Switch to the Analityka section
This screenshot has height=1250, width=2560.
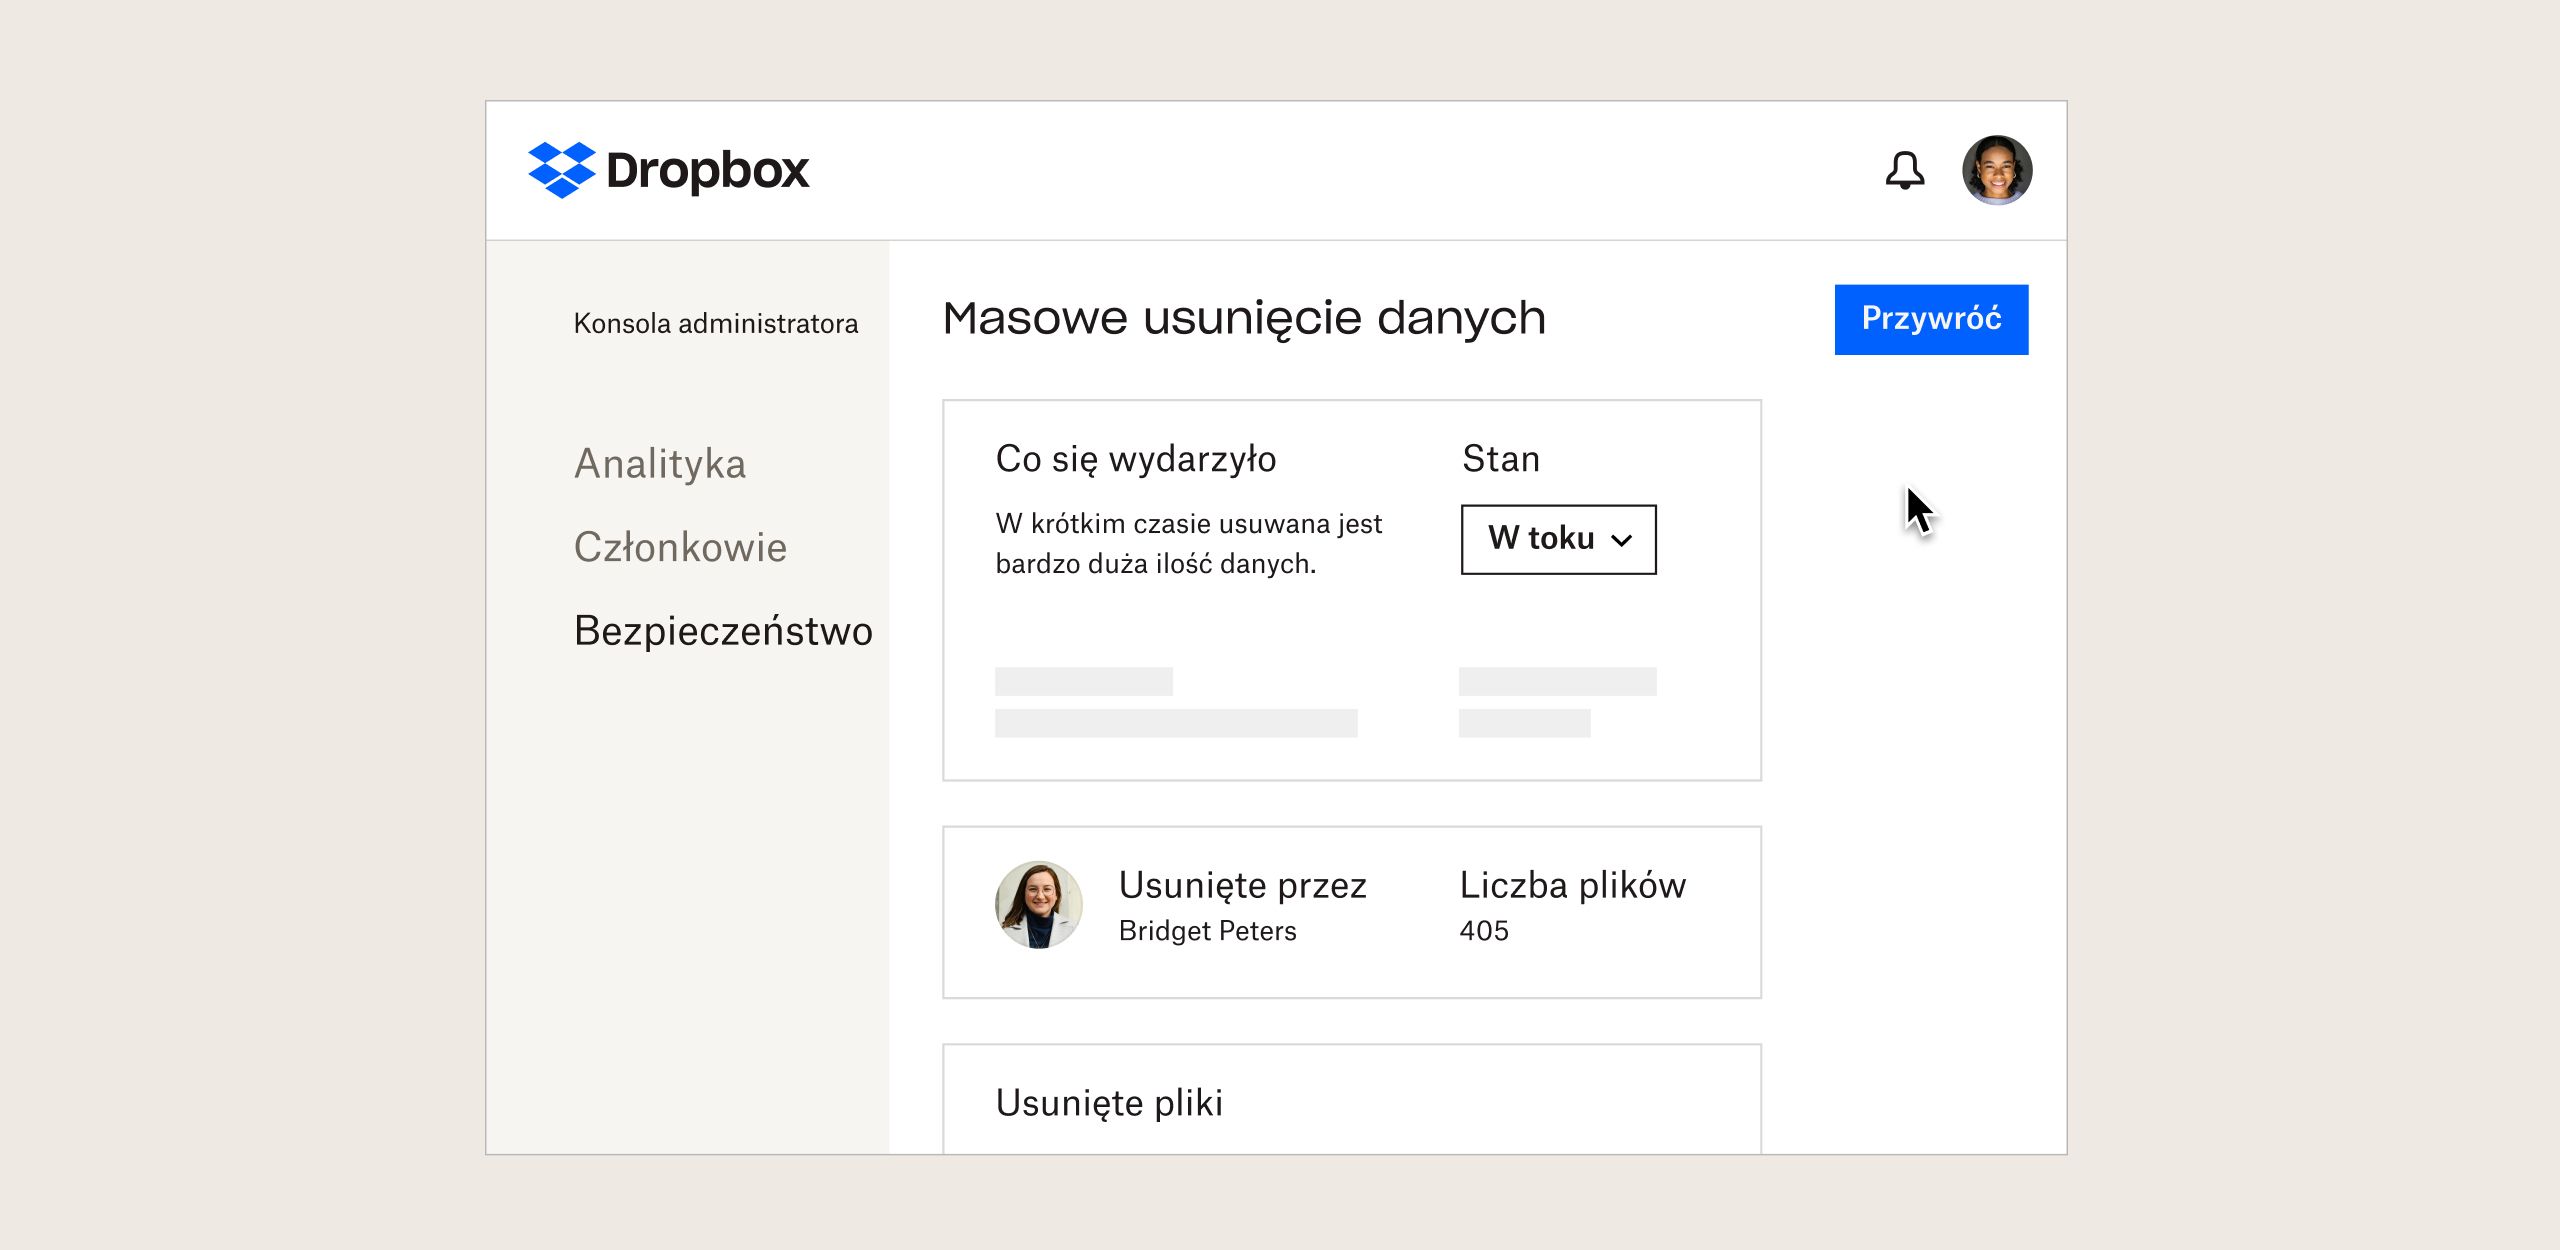[x=660, y=463]
